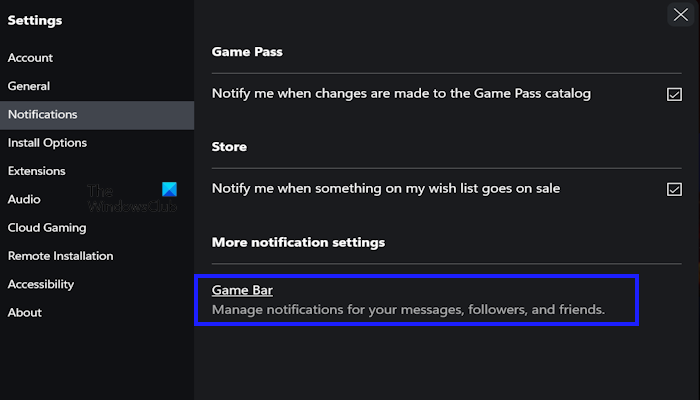Close the Settings window with X
This screenshot has height=400, width=700.
[x=680, y=14]
